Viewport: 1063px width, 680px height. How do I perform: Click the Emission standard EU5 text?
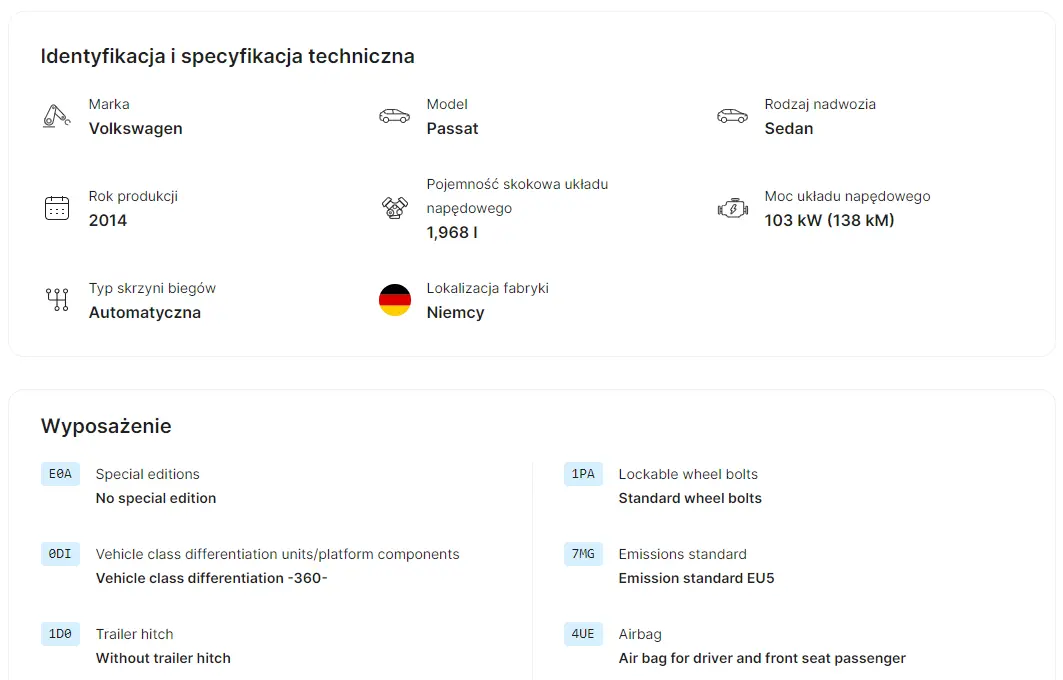click(x=696, y=578)
